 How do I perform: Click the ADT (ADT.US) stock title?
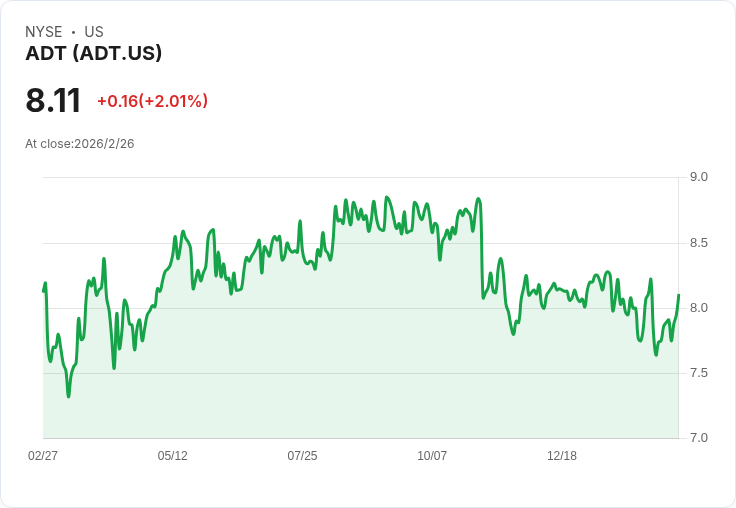94,54
